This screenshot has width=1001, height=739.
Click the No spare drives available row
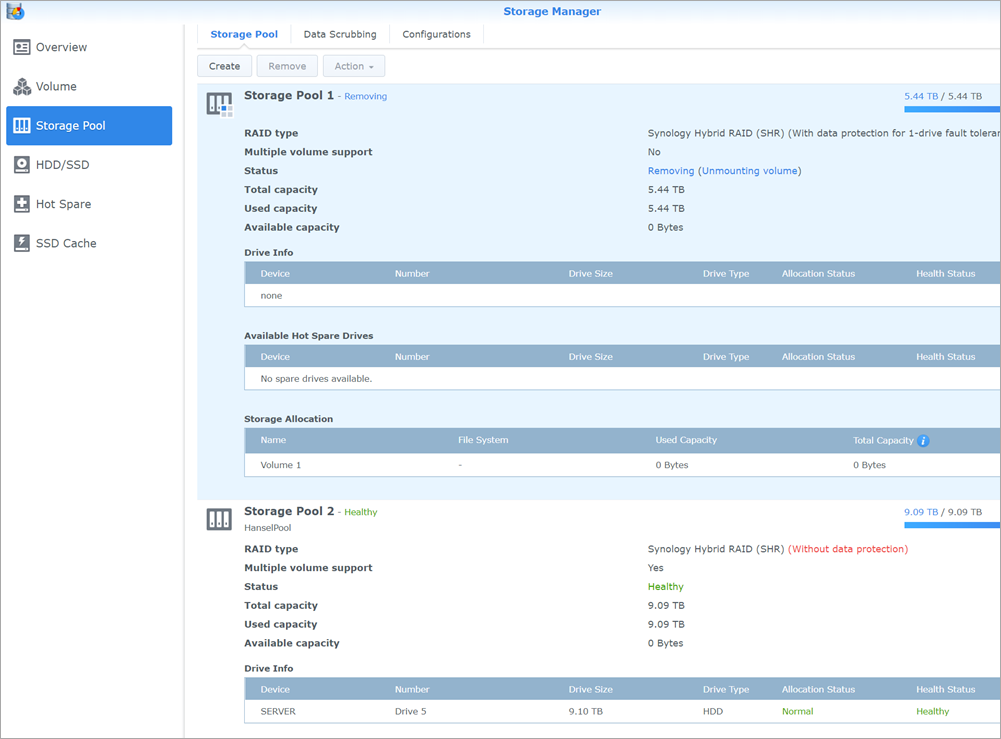point(622,378)
